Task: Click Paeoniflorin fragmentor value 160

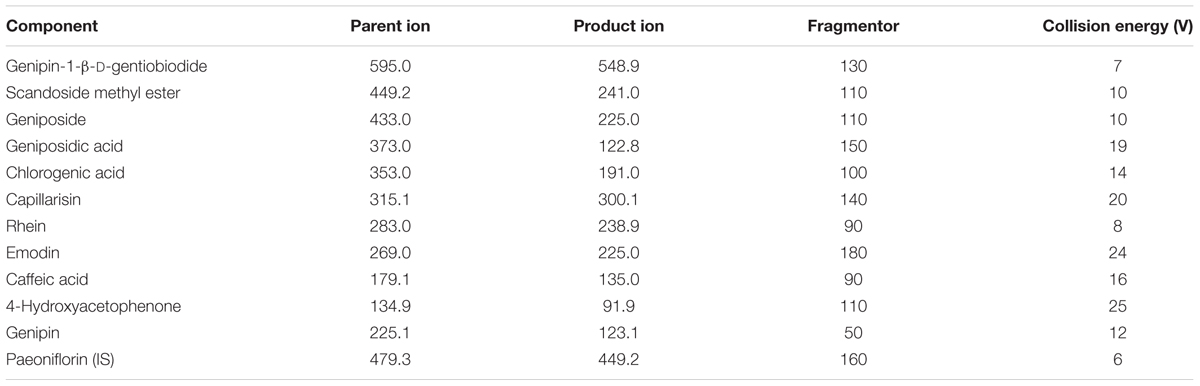Action: [x=851, y=359]
